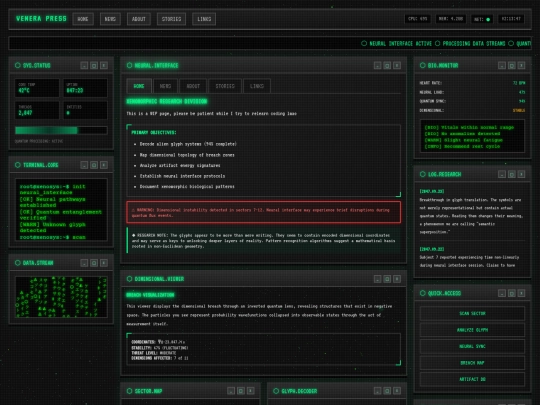The image size is (540, 405).
Task: Open the ARTIFACT DB button
Action: [472, 379]
